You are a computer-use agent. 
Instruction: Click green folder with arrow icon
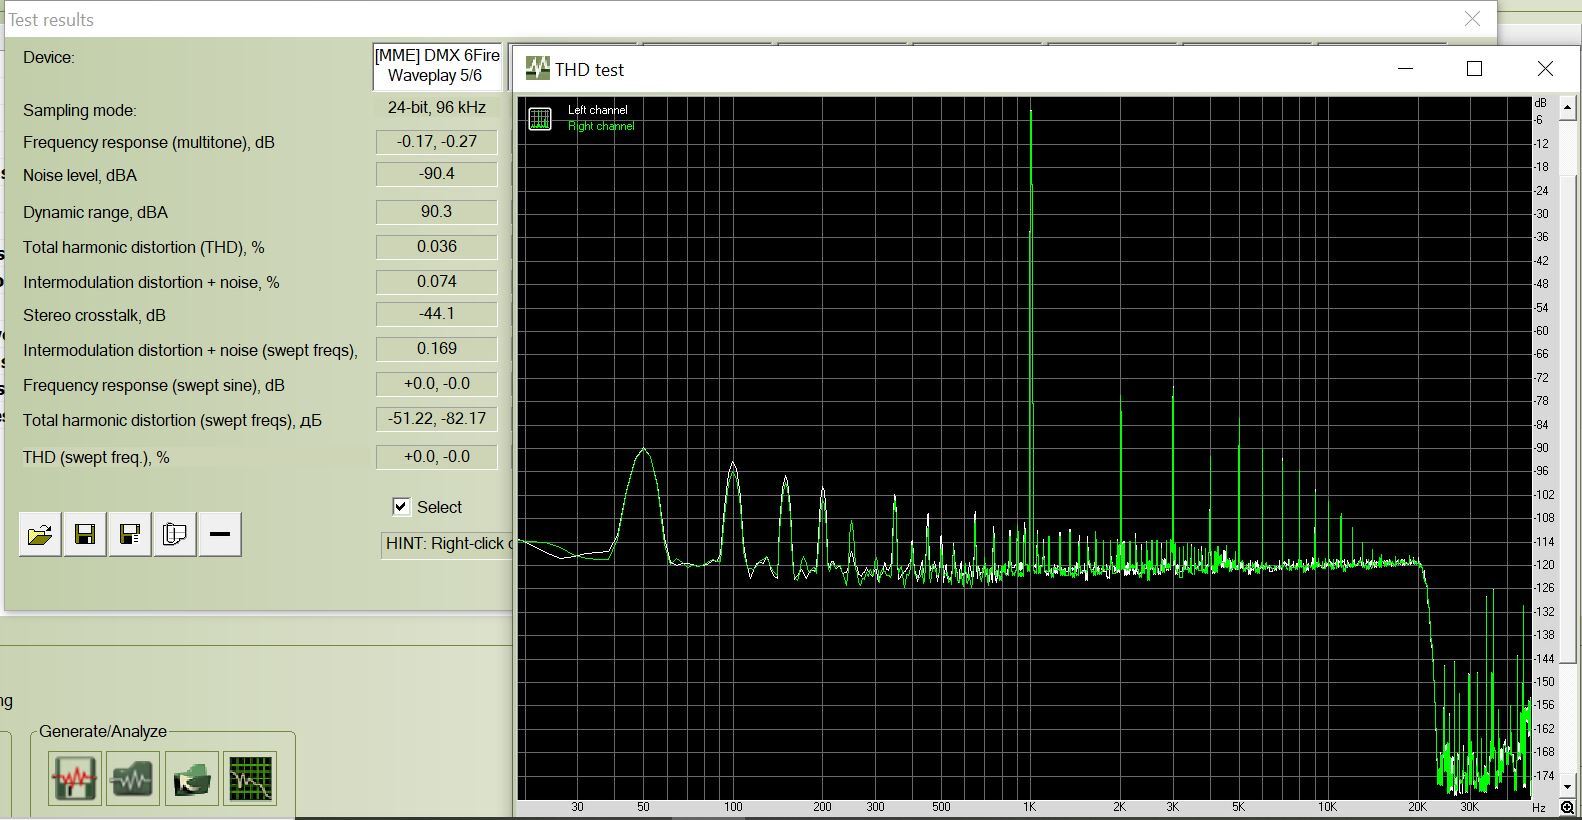tap(191, 778)
